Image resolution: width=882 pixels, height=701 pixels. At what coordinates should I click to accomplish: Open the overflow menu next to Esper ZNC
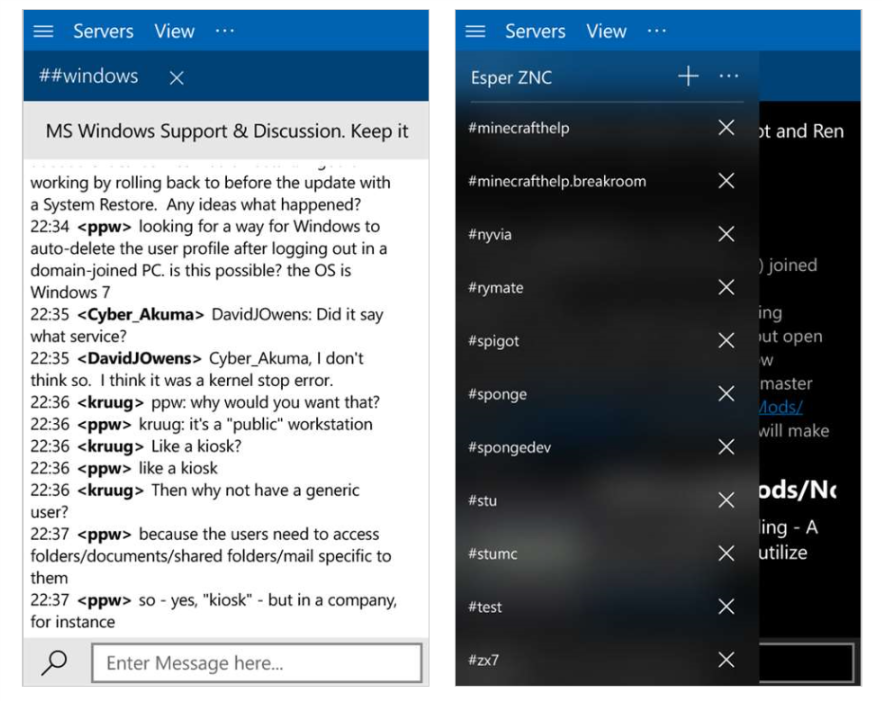click(x=729, y=76)
